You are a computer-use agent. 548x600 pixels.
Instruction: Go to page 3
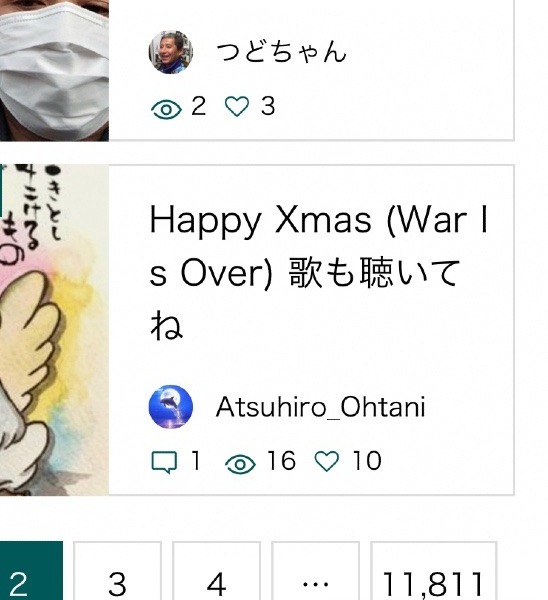tap(117, 571)
